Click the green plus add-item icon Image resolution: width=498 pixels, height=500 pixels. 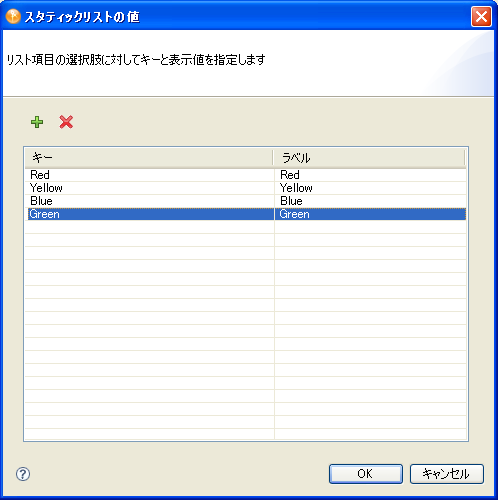37,122
